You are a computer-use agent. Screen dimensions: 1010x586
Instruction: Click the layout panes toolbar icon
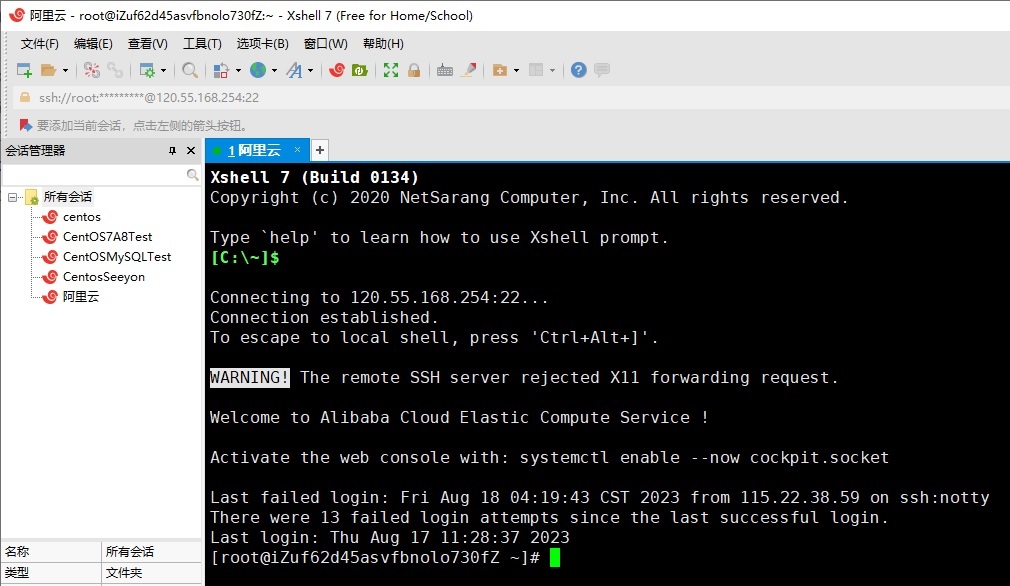pyautogui.click(x=536, y=70)
